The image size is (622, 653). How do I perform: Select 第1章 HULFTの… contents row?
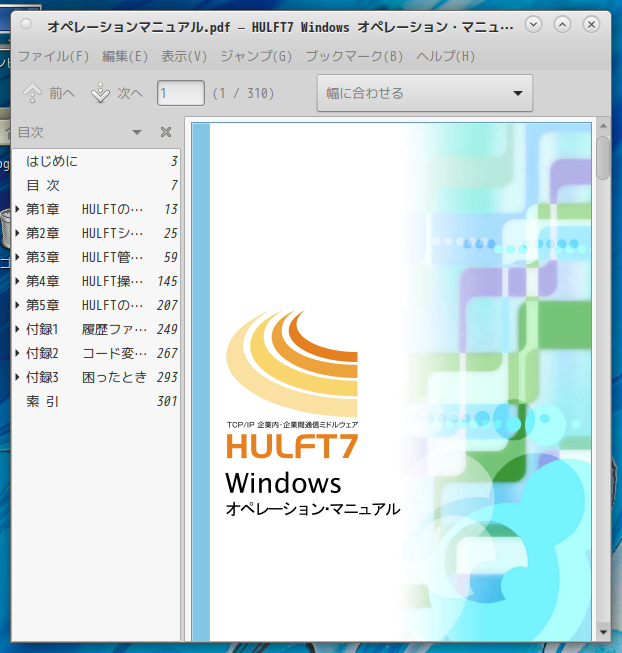coord(96,209)
